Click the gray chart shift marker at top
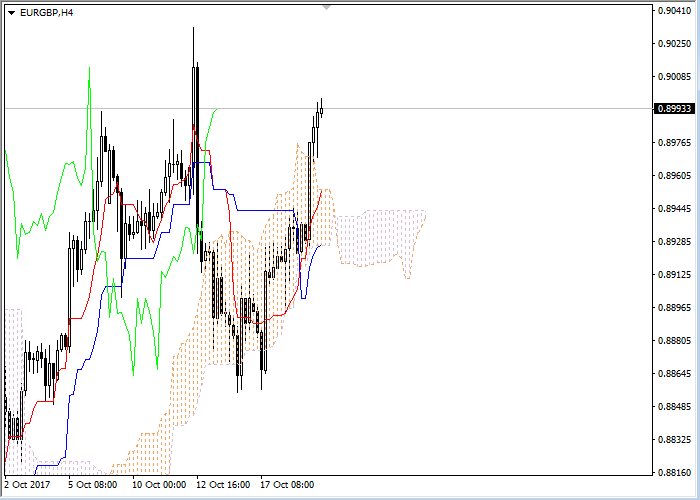Image resolution: width=700 pixels, height=500 pixels. click(327, 7)
